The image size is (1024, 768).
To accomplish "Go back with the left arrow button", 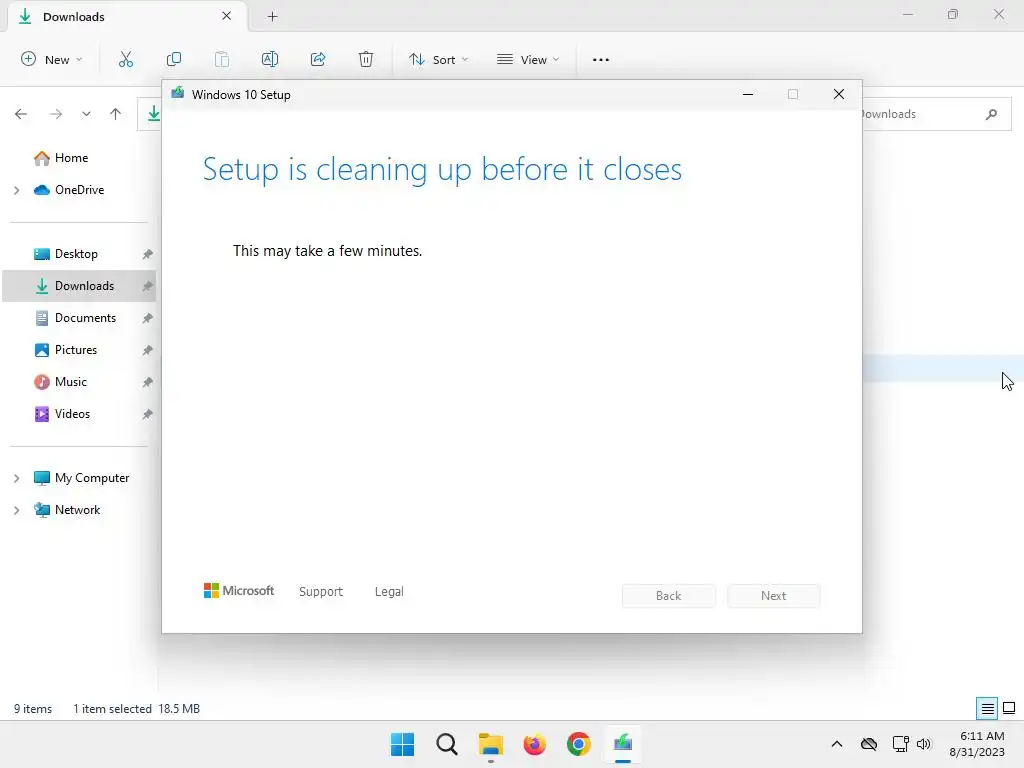I will (x=21, y=114).
